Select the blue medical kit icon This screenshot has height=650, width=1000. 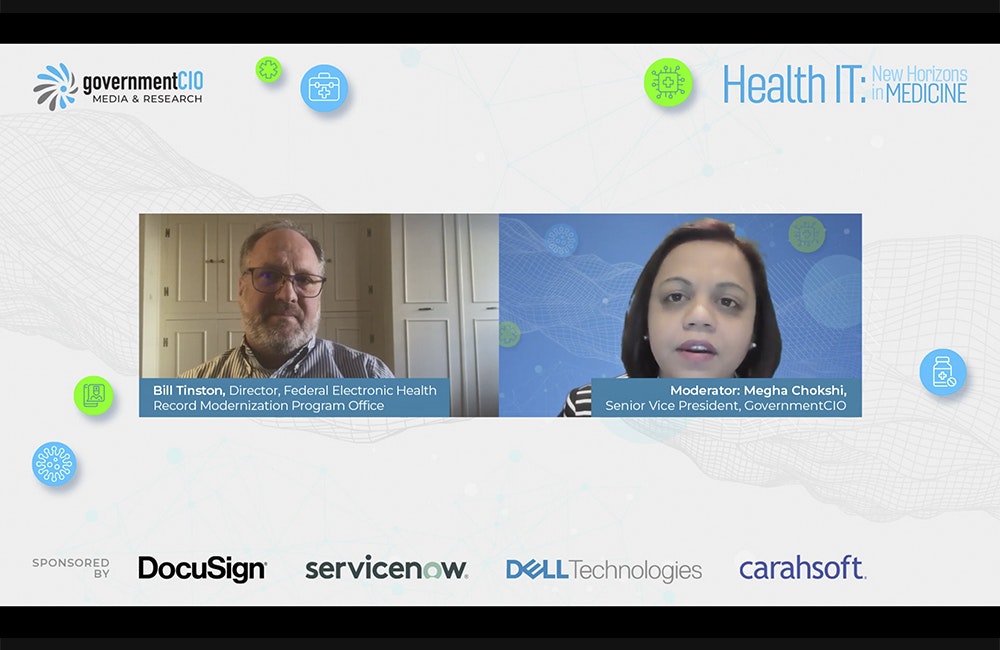324,88
